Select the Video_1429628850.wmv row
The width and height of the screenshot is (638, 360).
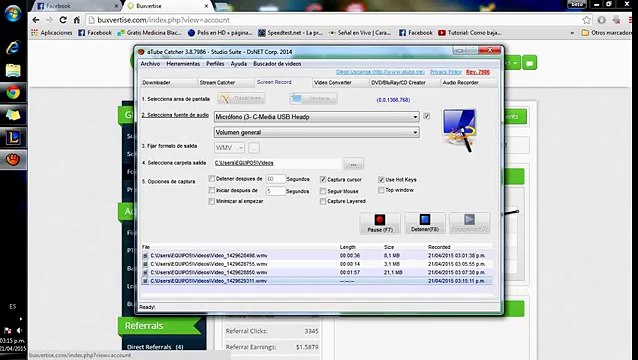click(x=317, y=273)
